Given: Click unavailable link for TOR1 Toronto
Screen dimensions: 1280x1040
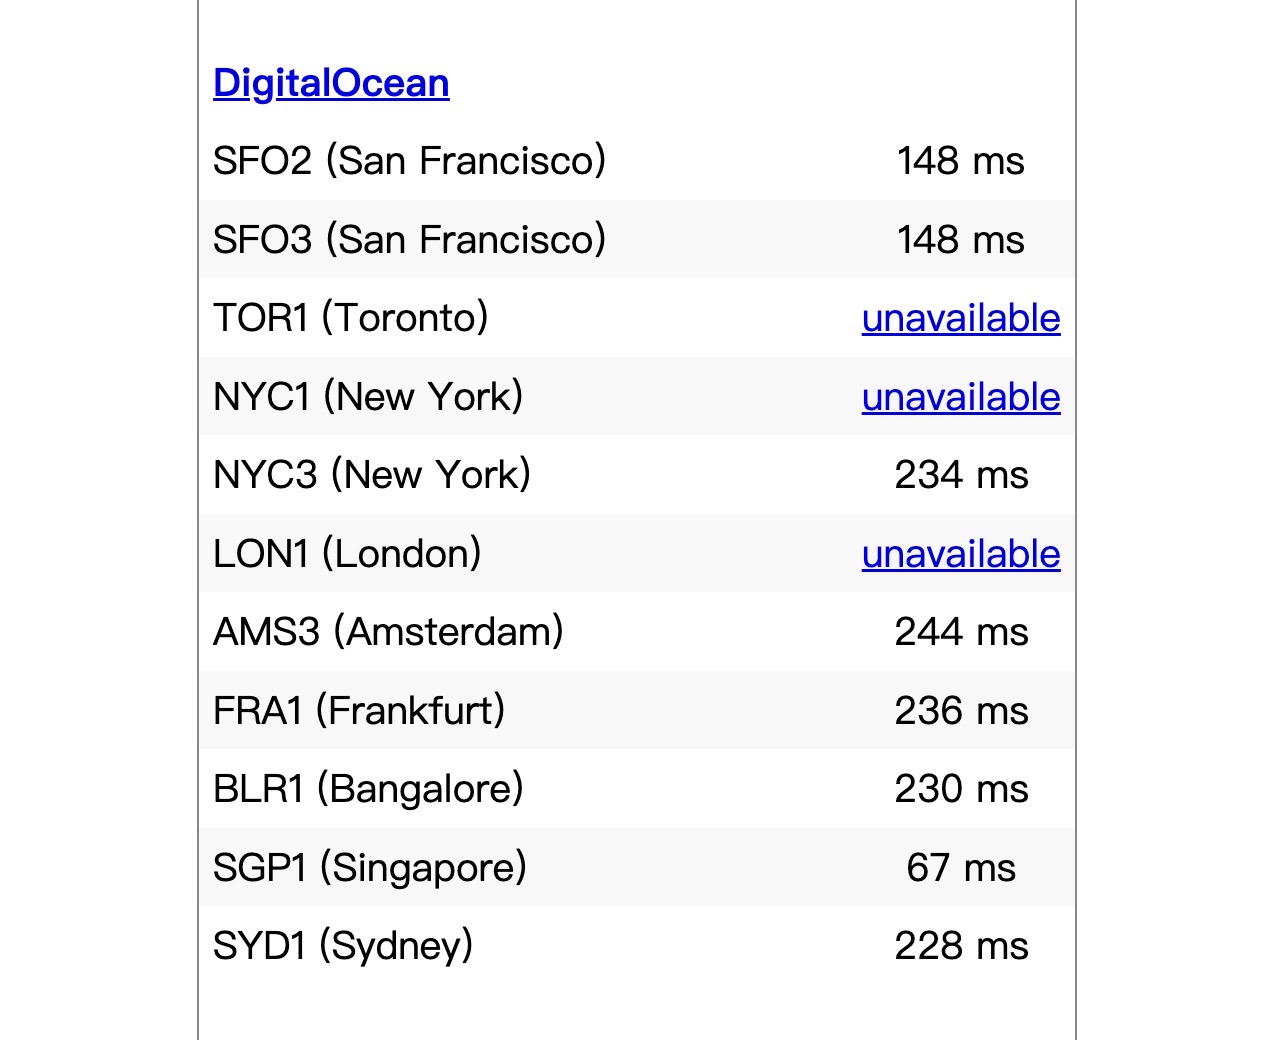Looking at the screenshot, I should coord(961,318).
